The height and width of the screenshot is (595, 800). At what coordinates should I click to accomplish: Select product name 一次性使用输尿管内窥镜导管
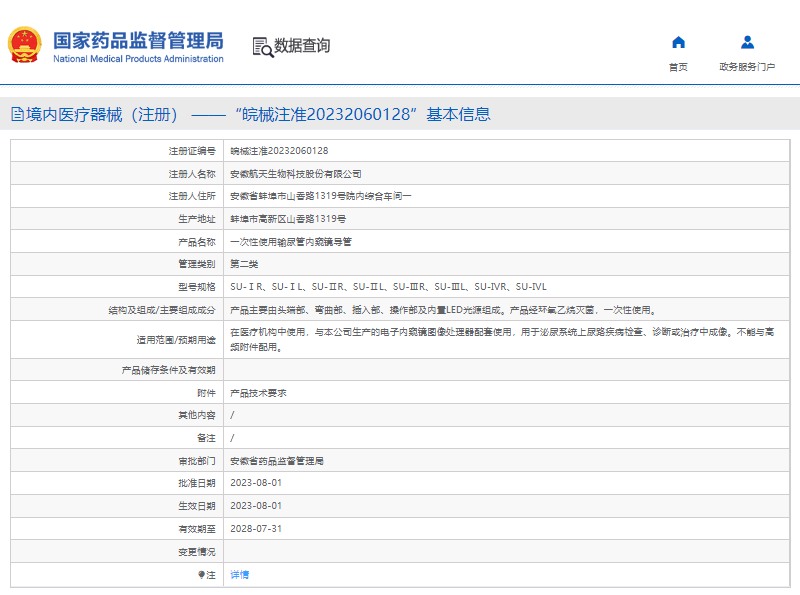(291, 242)
